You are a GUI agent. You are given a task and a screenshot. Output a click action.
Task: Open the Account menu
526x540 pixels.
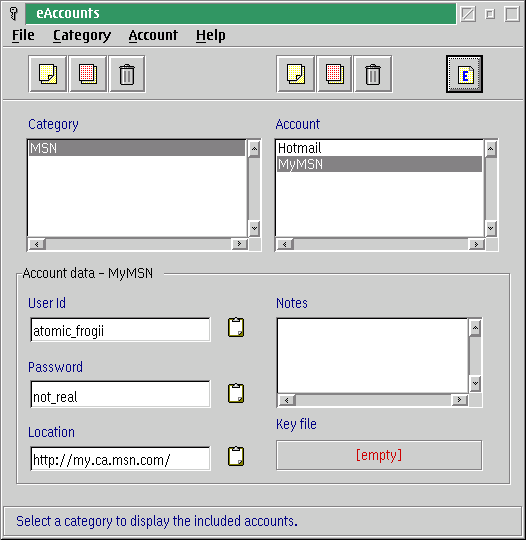(153, 35)
